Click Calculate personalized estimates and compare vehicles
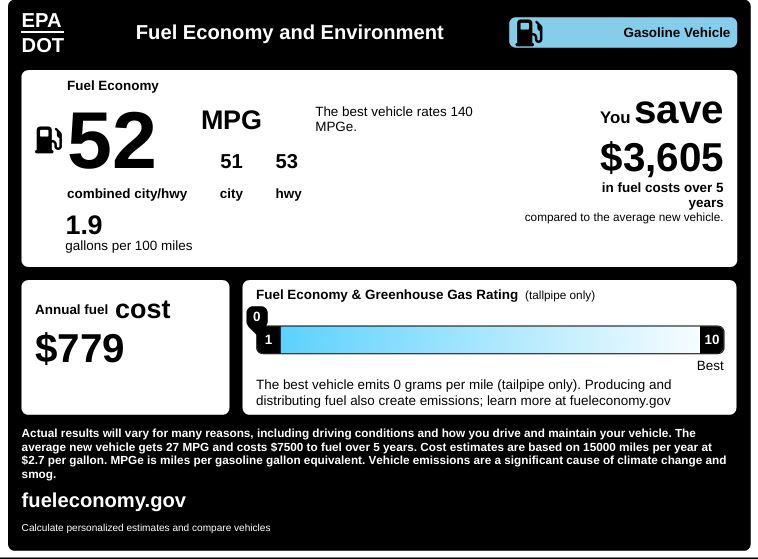Viewport: 758px width, 559px height. click(146, 527)
